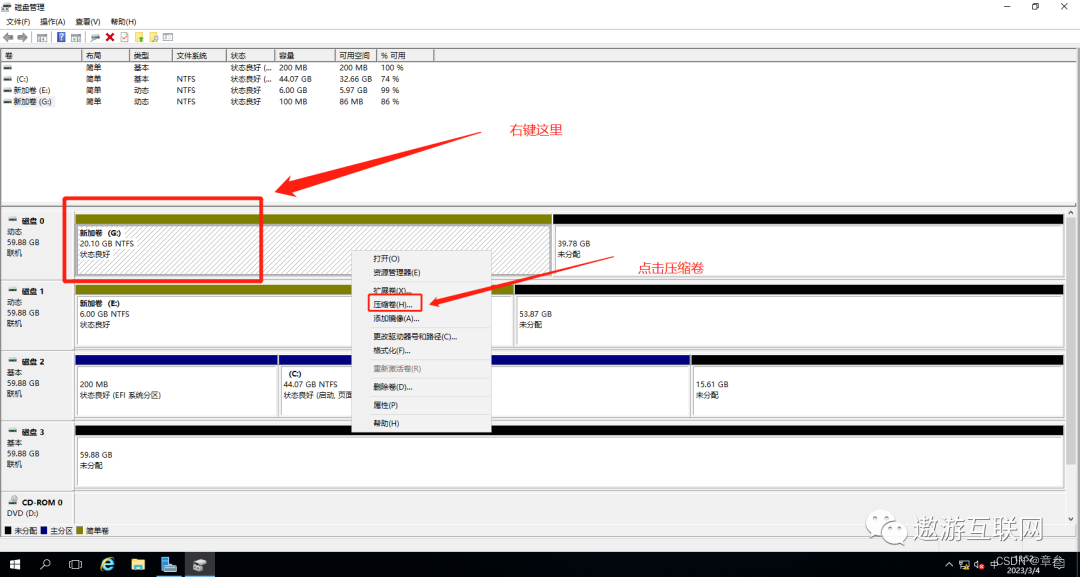This screenshot has width=1080, height=577.
Task: Click the drive icon of the (C:) row
Action: pos(8,79)
